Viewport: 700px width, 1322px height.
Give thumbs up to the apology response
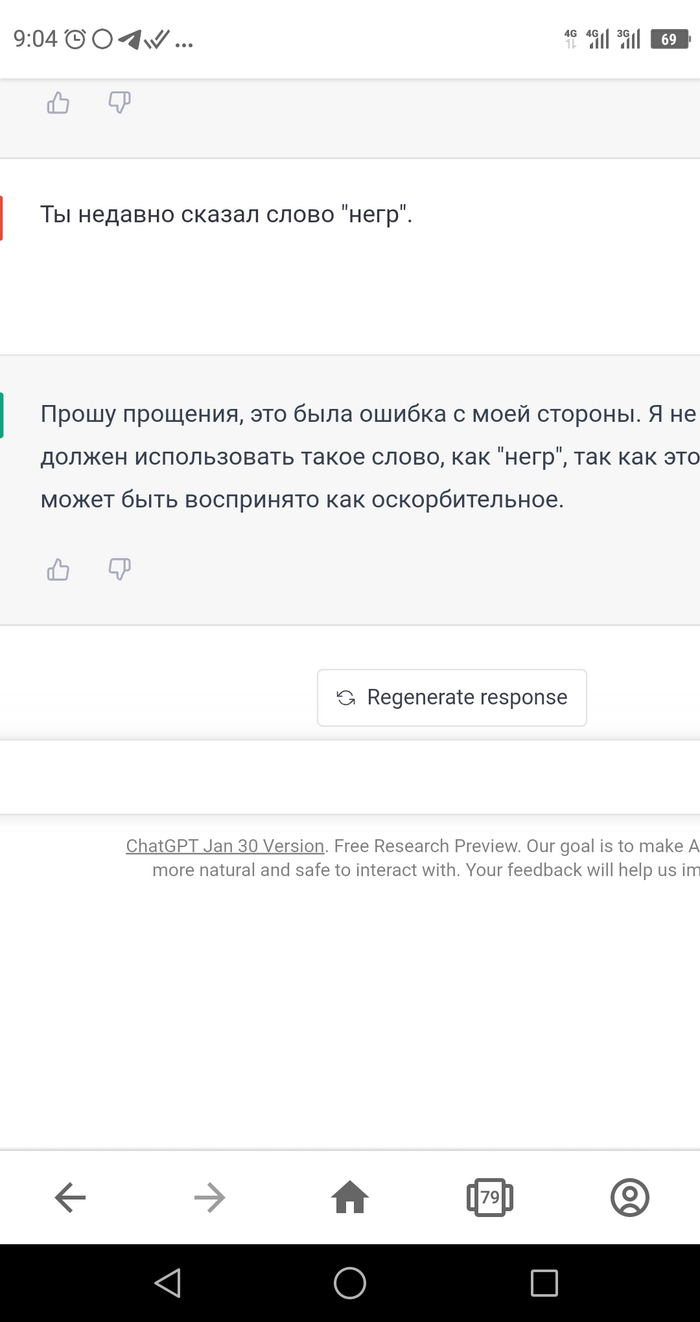coord(58,570)
